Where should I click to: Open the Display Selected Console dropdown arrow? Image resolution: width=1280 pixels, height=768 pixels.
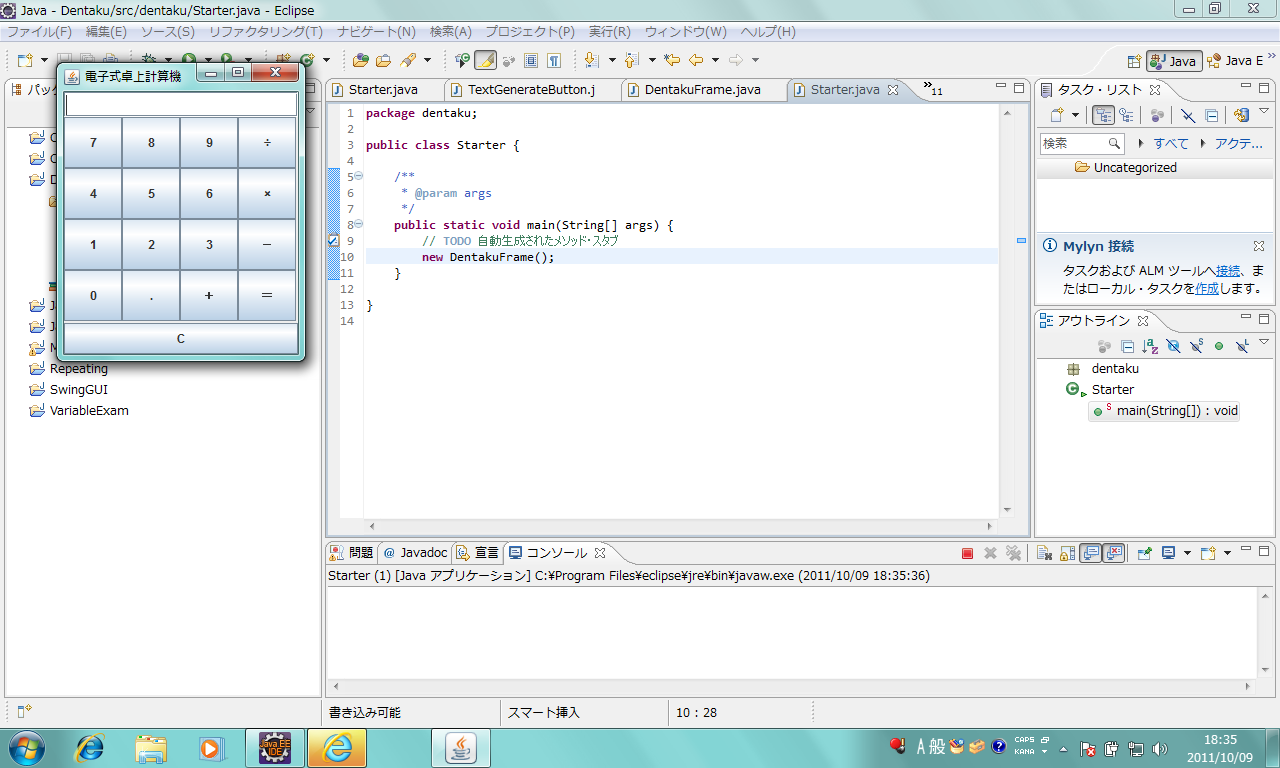tap(1187, 553)
